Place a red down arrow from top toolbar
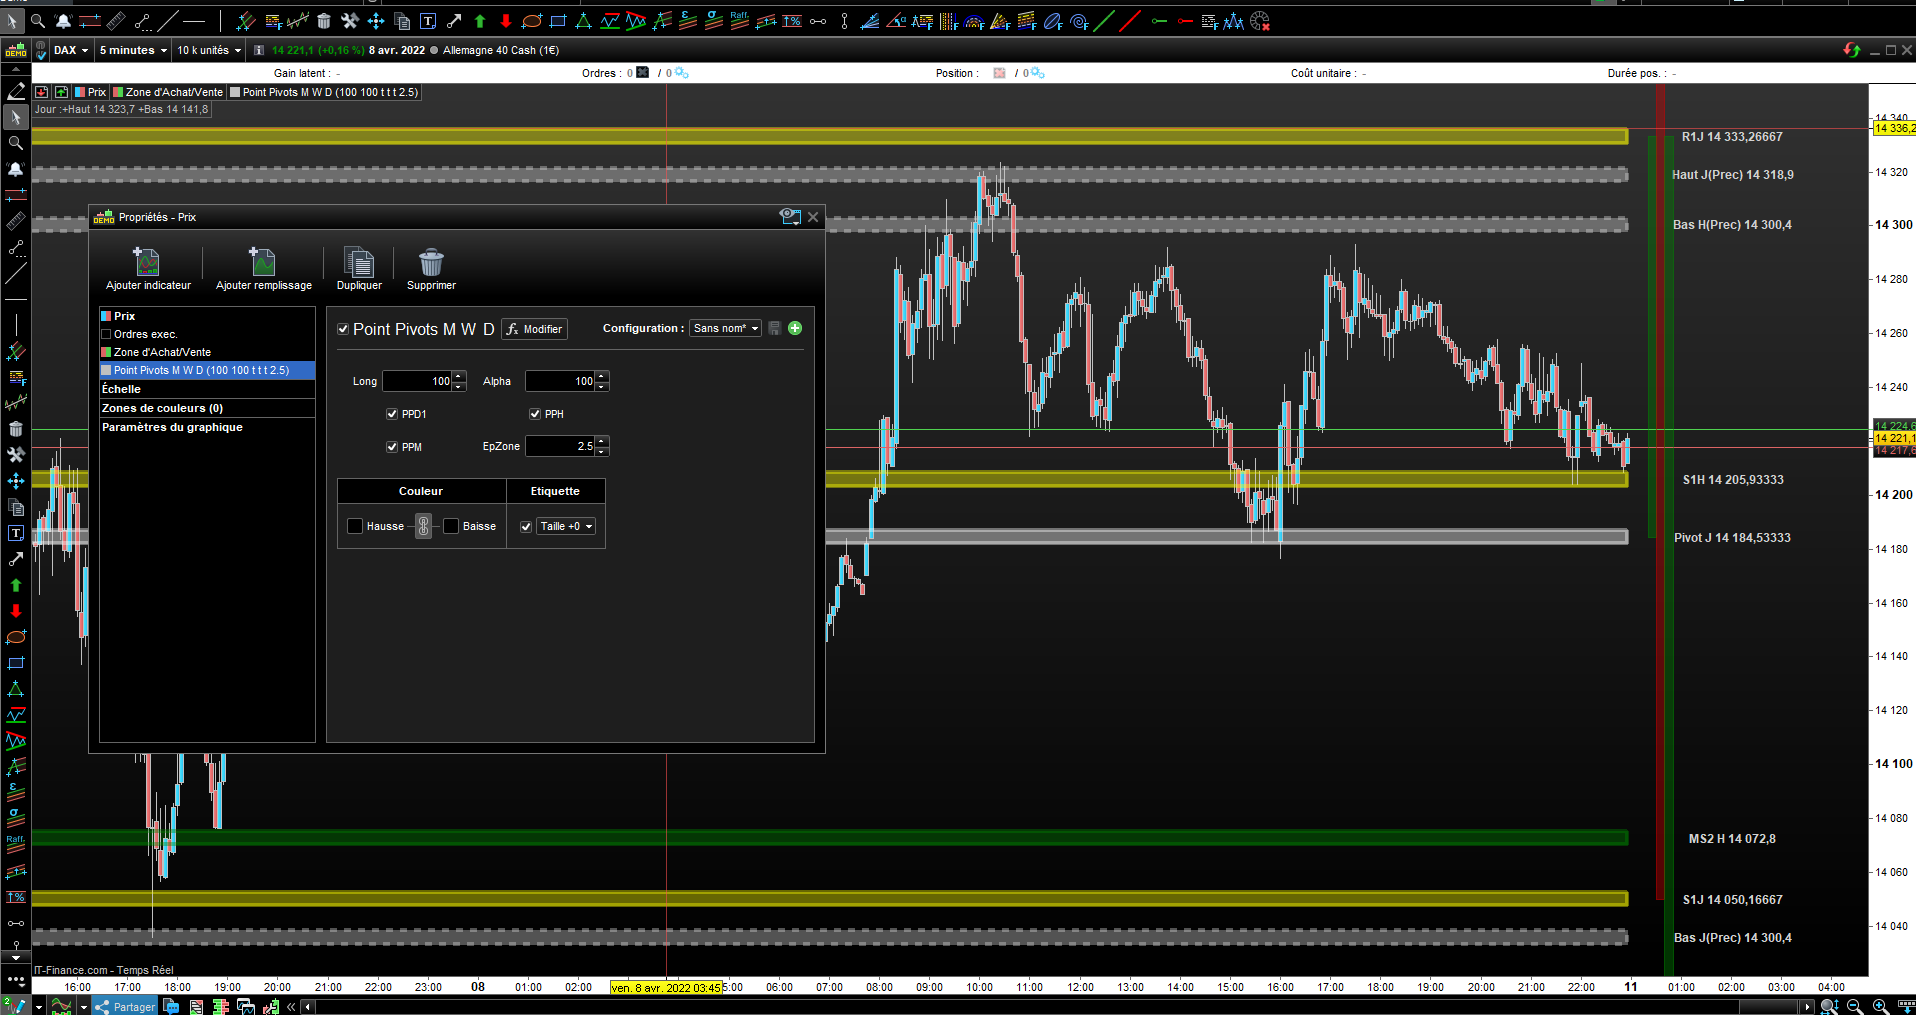The width and height of the screenshot is (1916, 1015). pyautogui.click(x=506, y=21)
